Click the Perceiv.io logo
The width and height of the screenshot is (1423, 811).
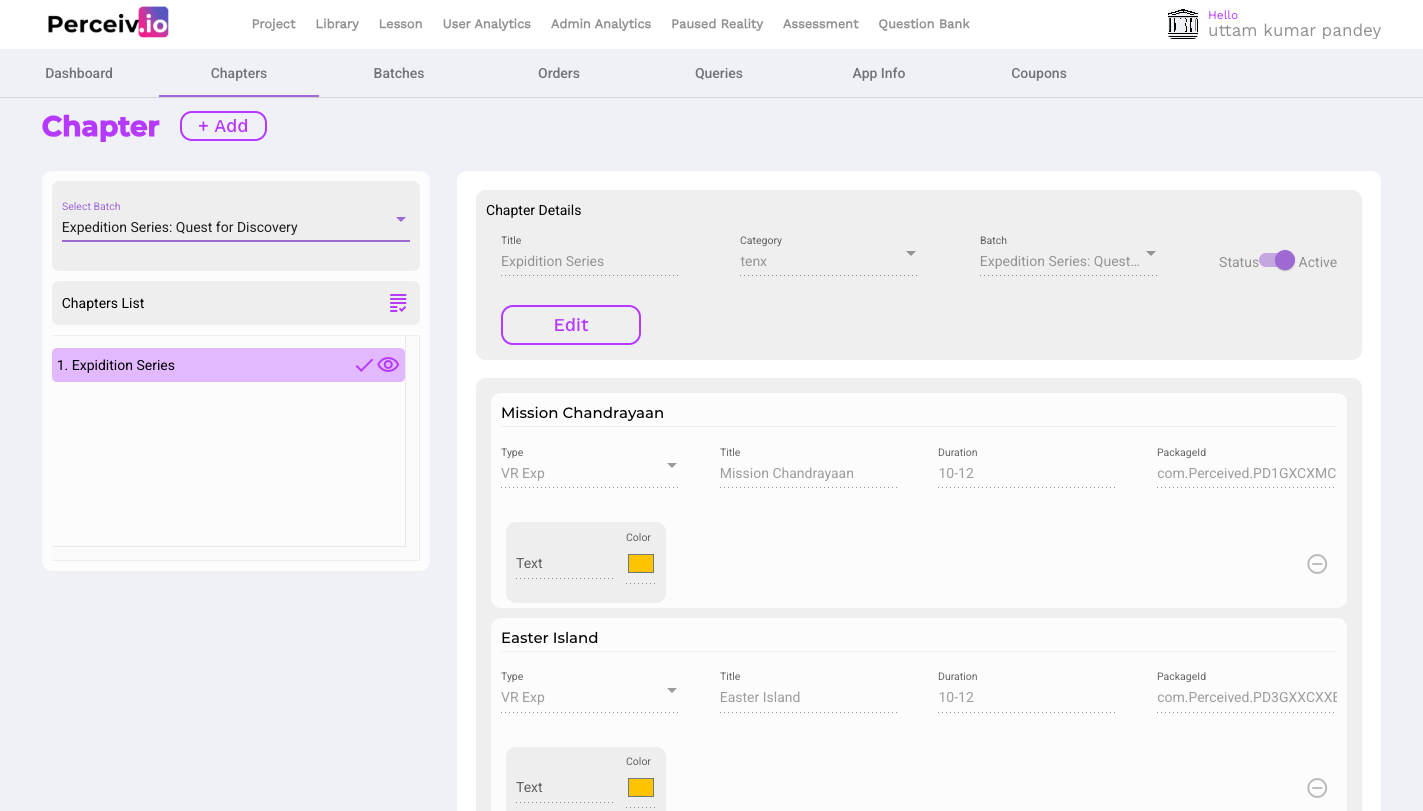point(108,23)
